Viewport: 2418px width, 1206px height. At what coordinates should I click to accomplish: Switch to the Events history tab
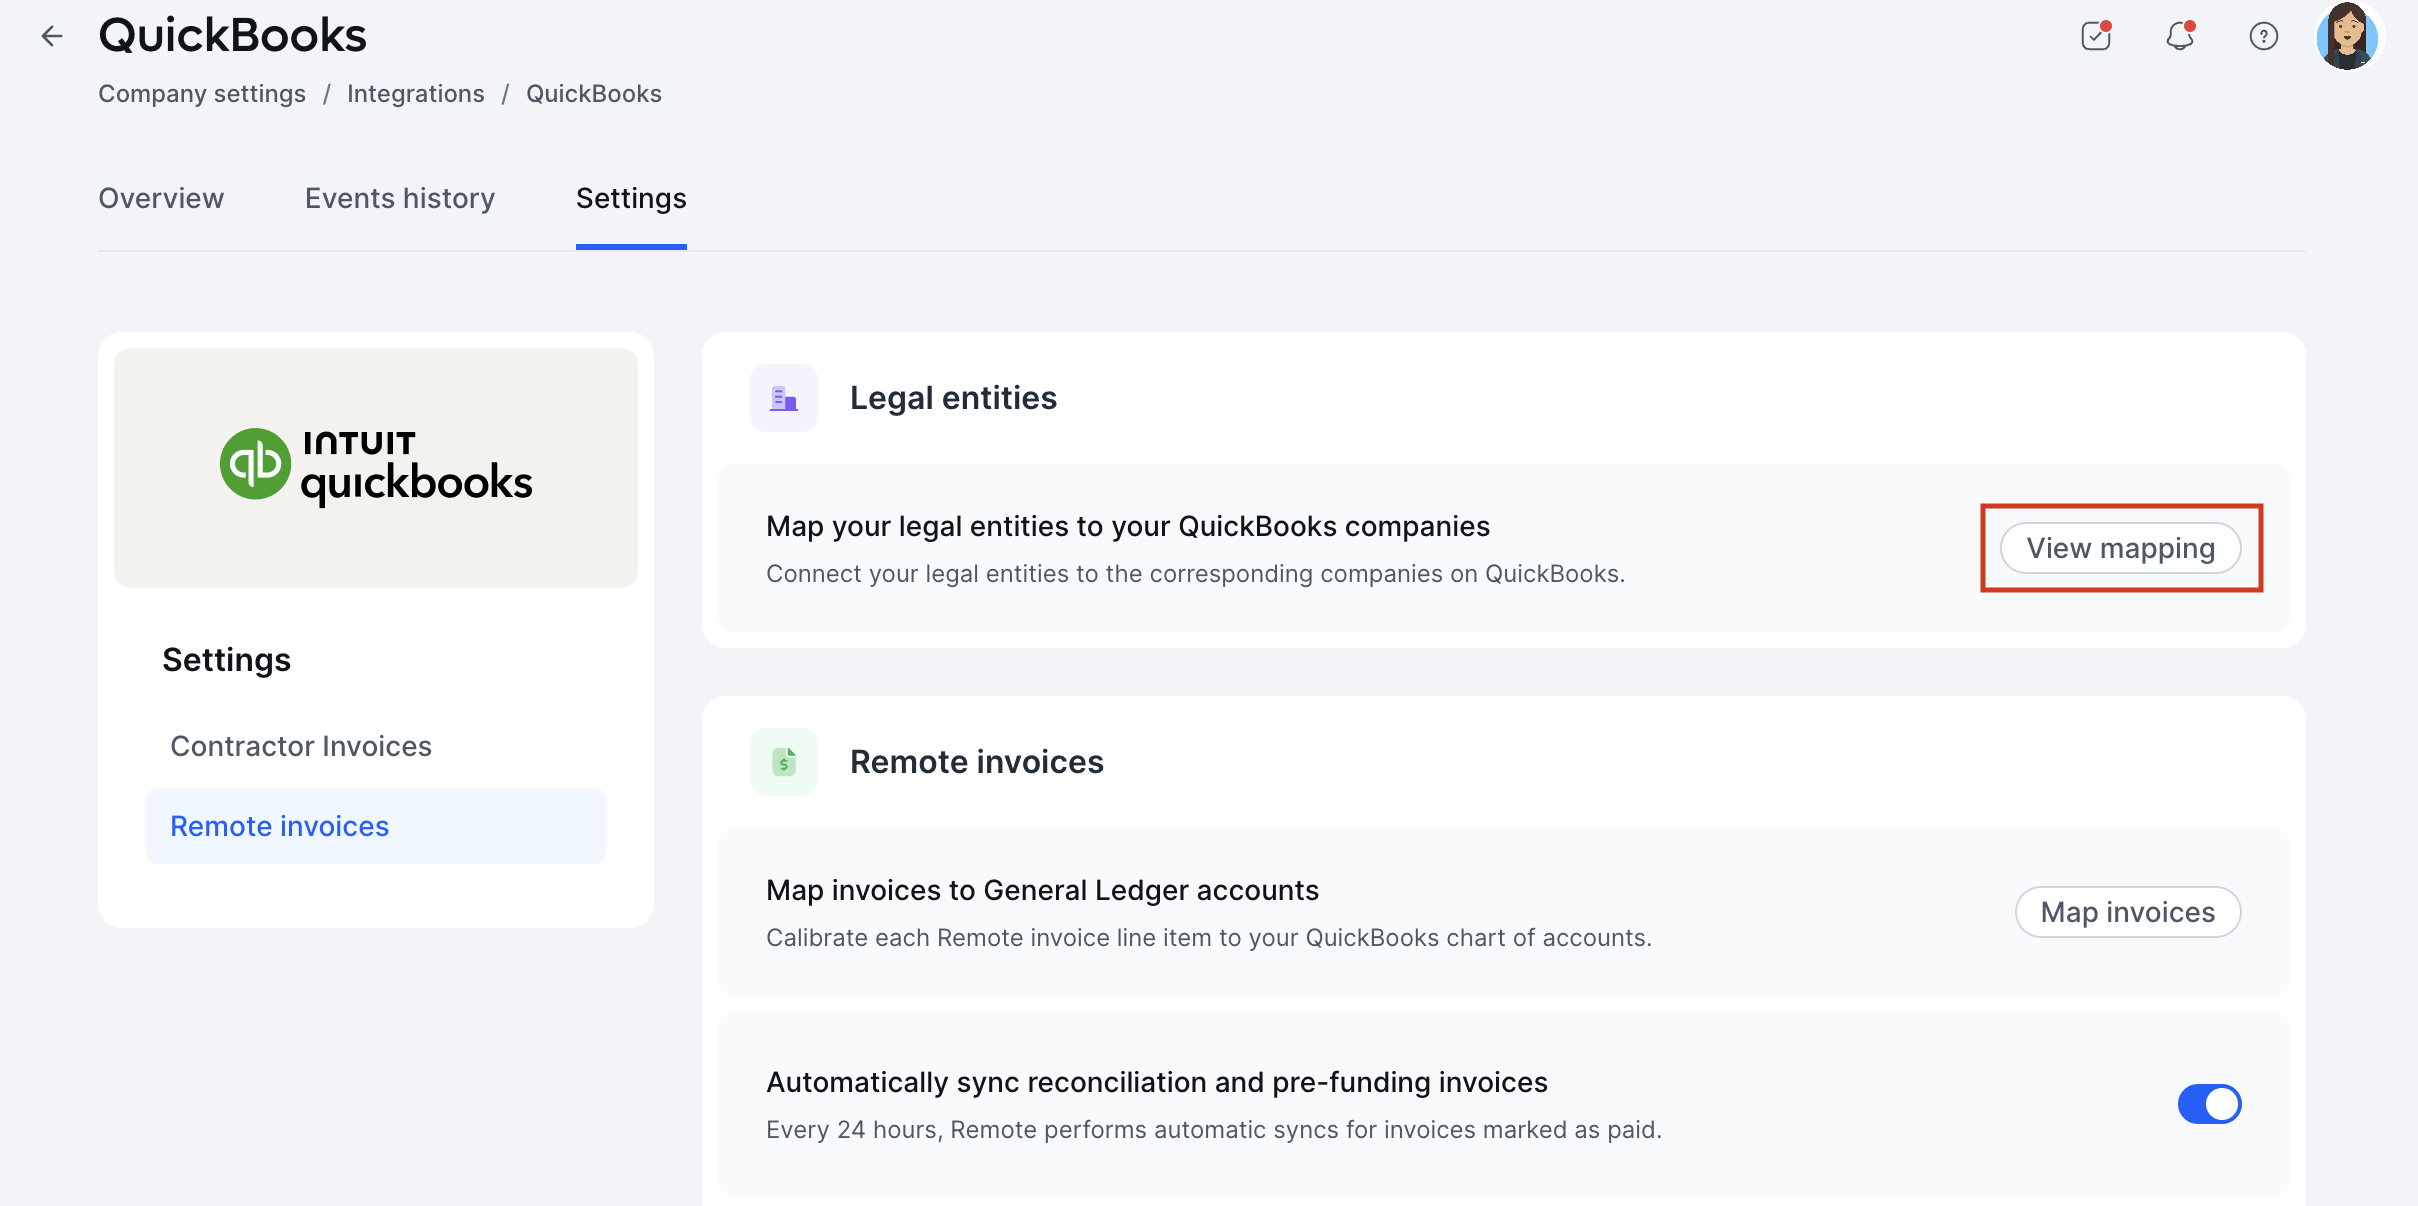(400, 198)
